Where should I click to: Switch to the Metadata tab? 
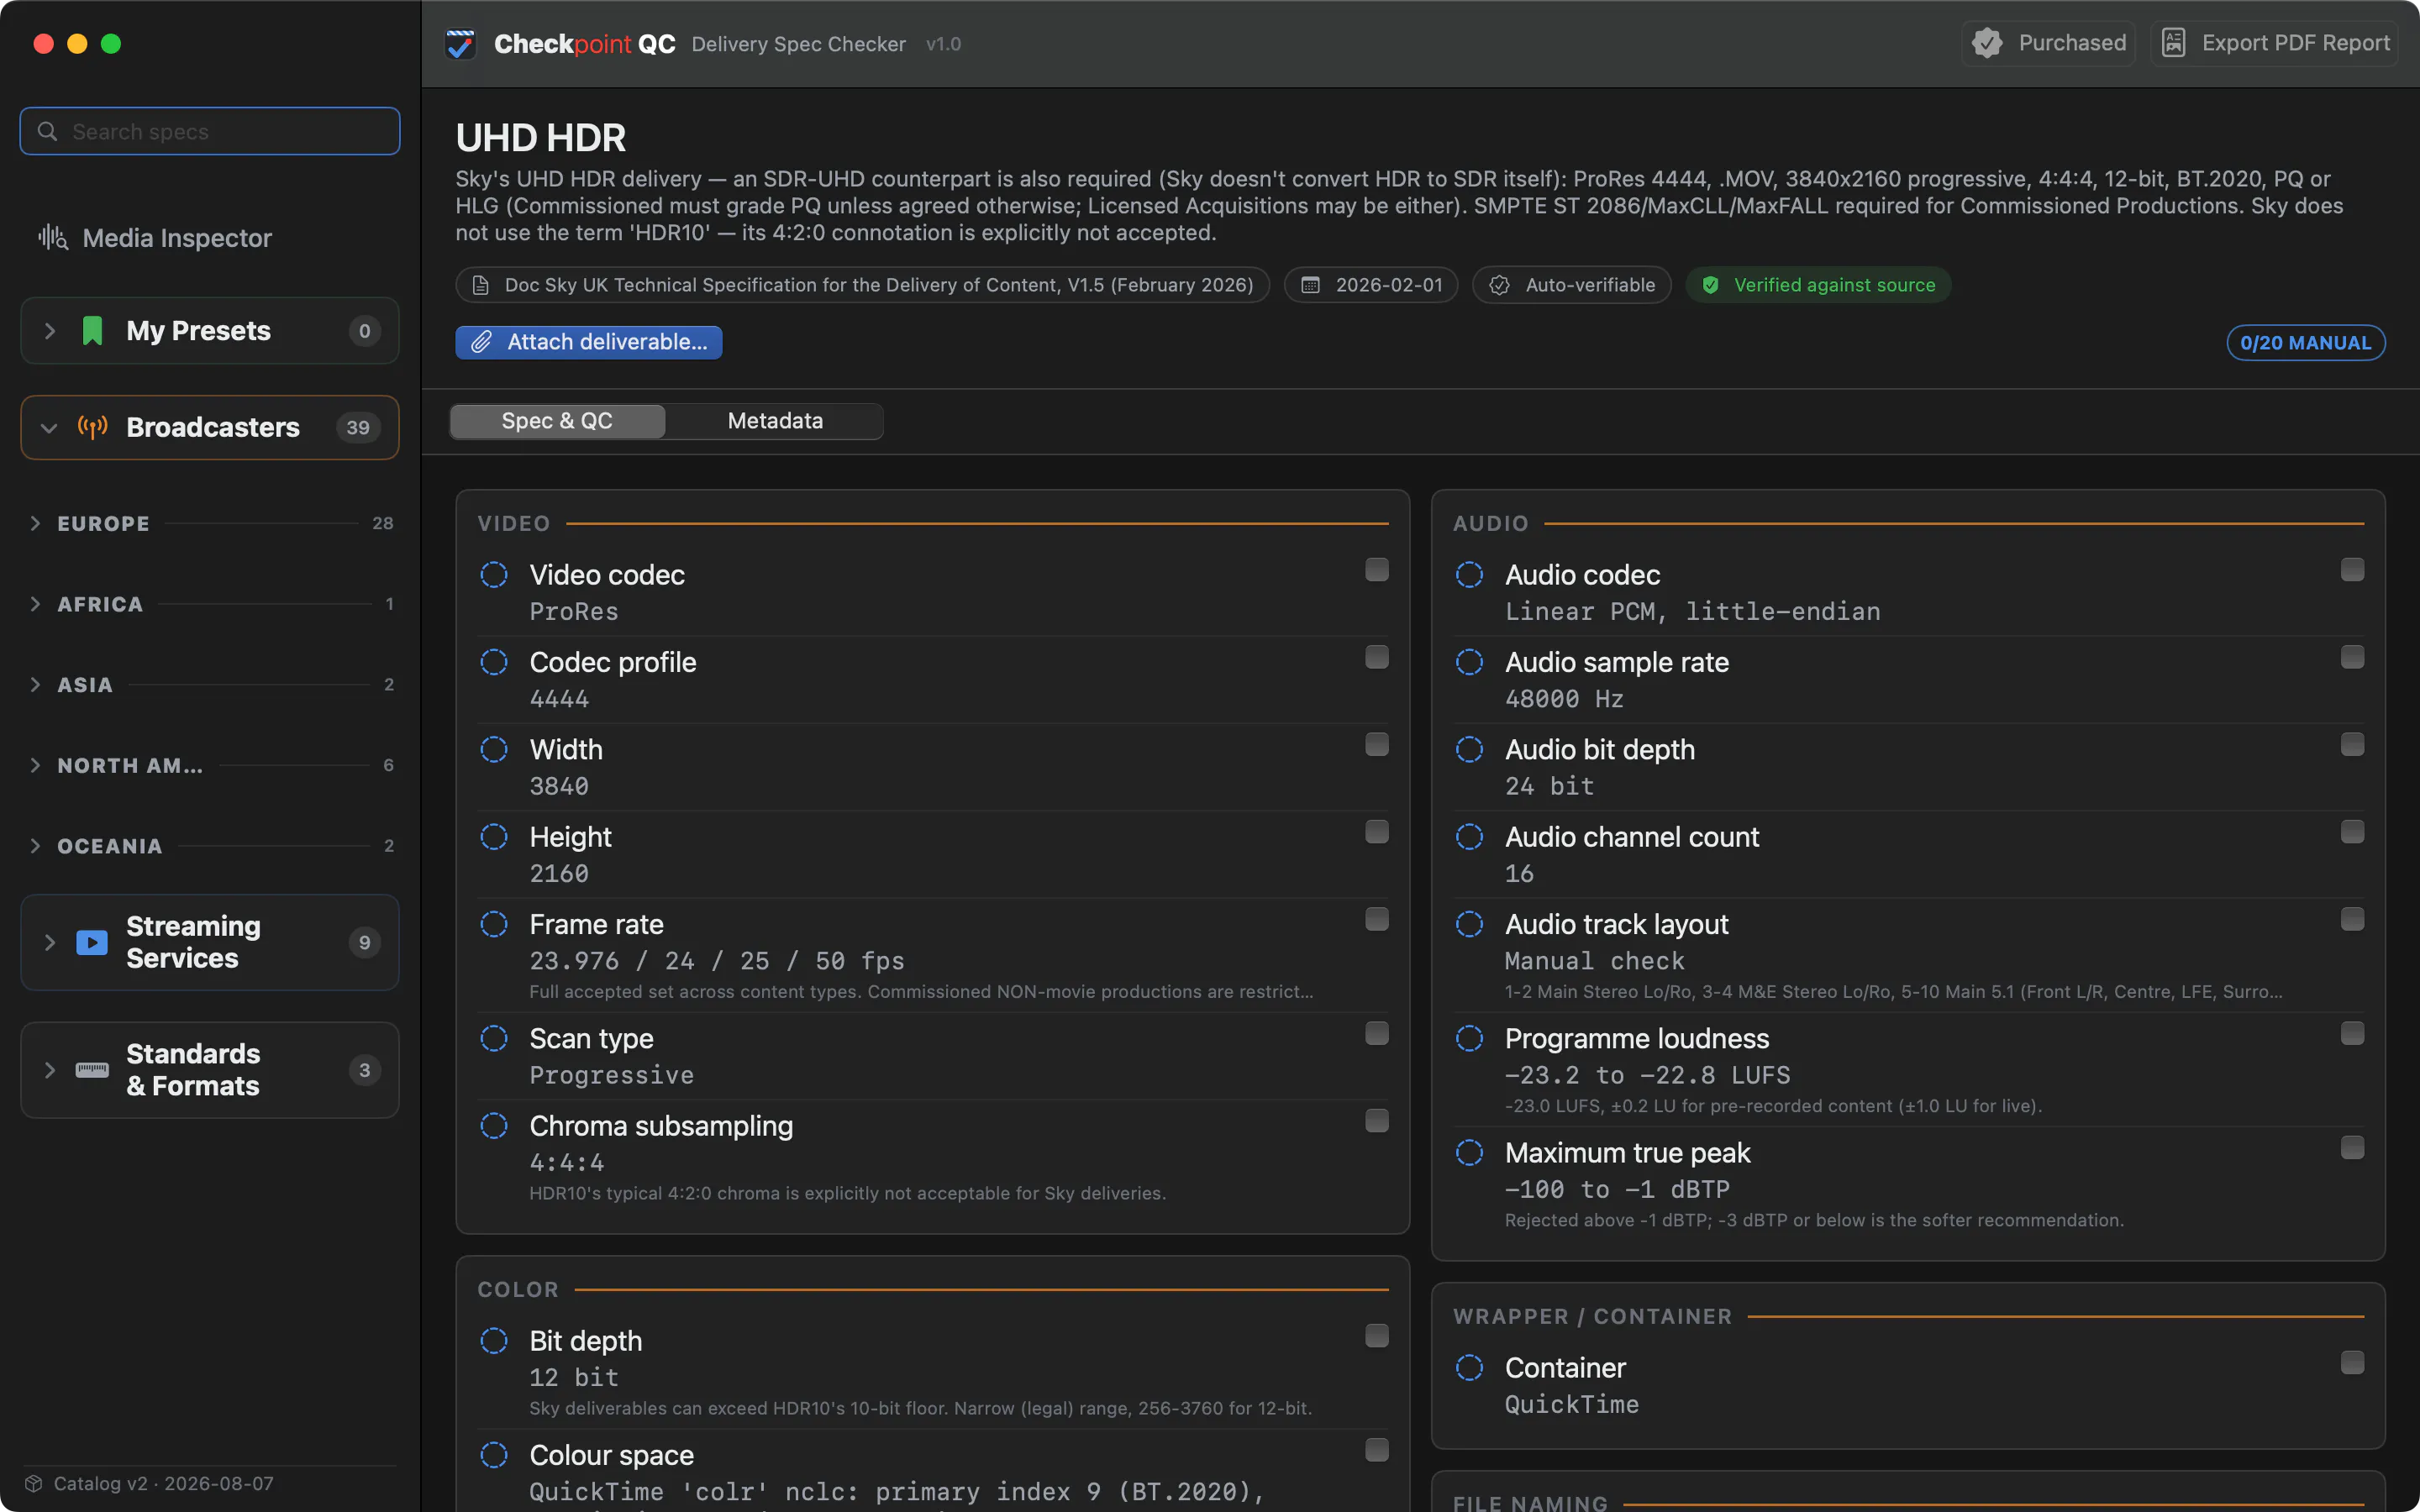coord(775,421)
